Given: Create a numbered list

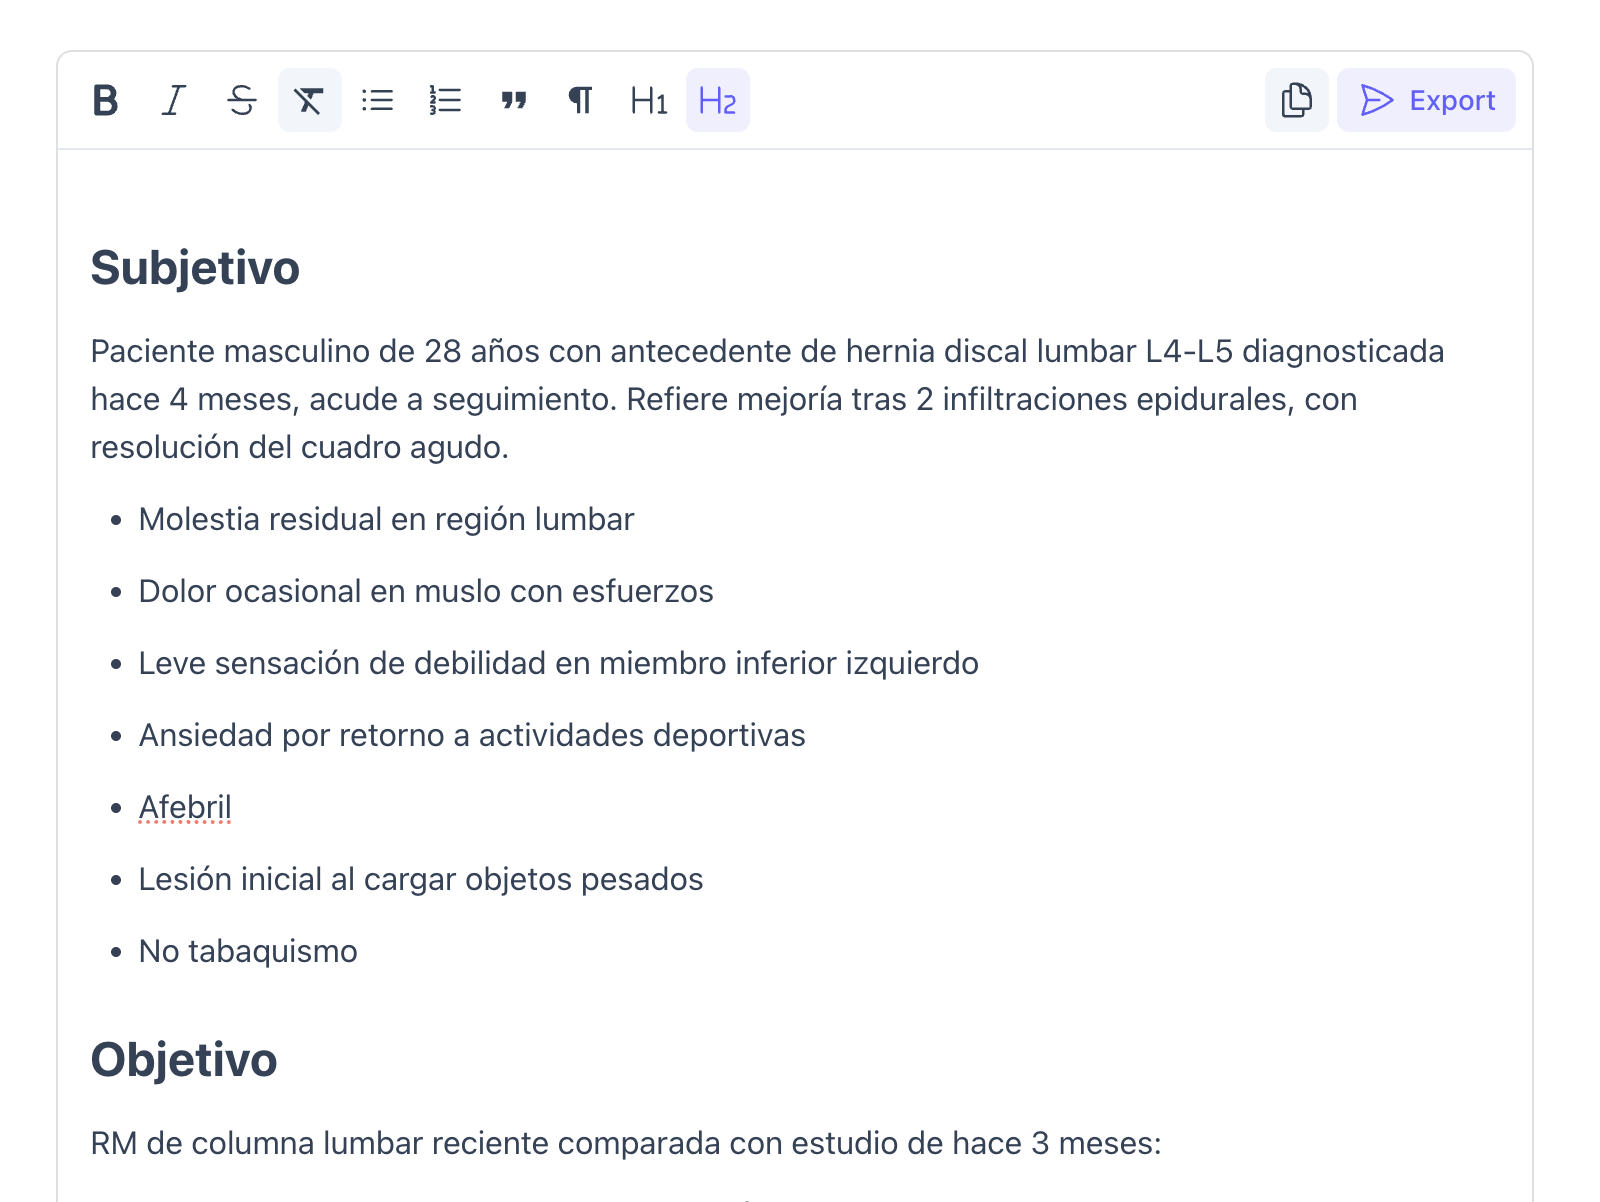Looking at the screenshot, I should (x=445, y=99).
